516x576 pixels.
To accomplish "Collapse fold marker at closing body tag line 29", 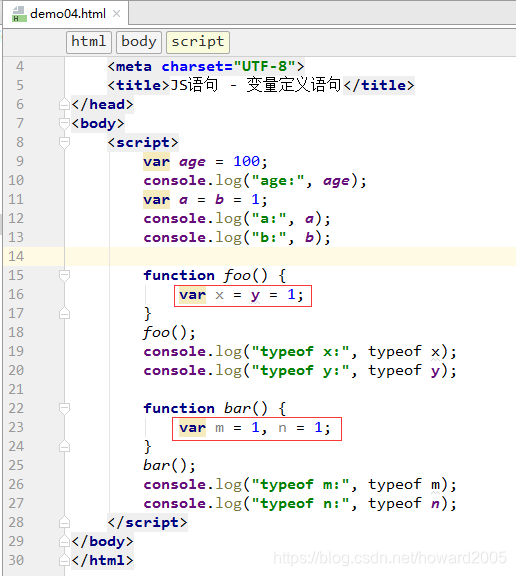I will click(64, 541).
